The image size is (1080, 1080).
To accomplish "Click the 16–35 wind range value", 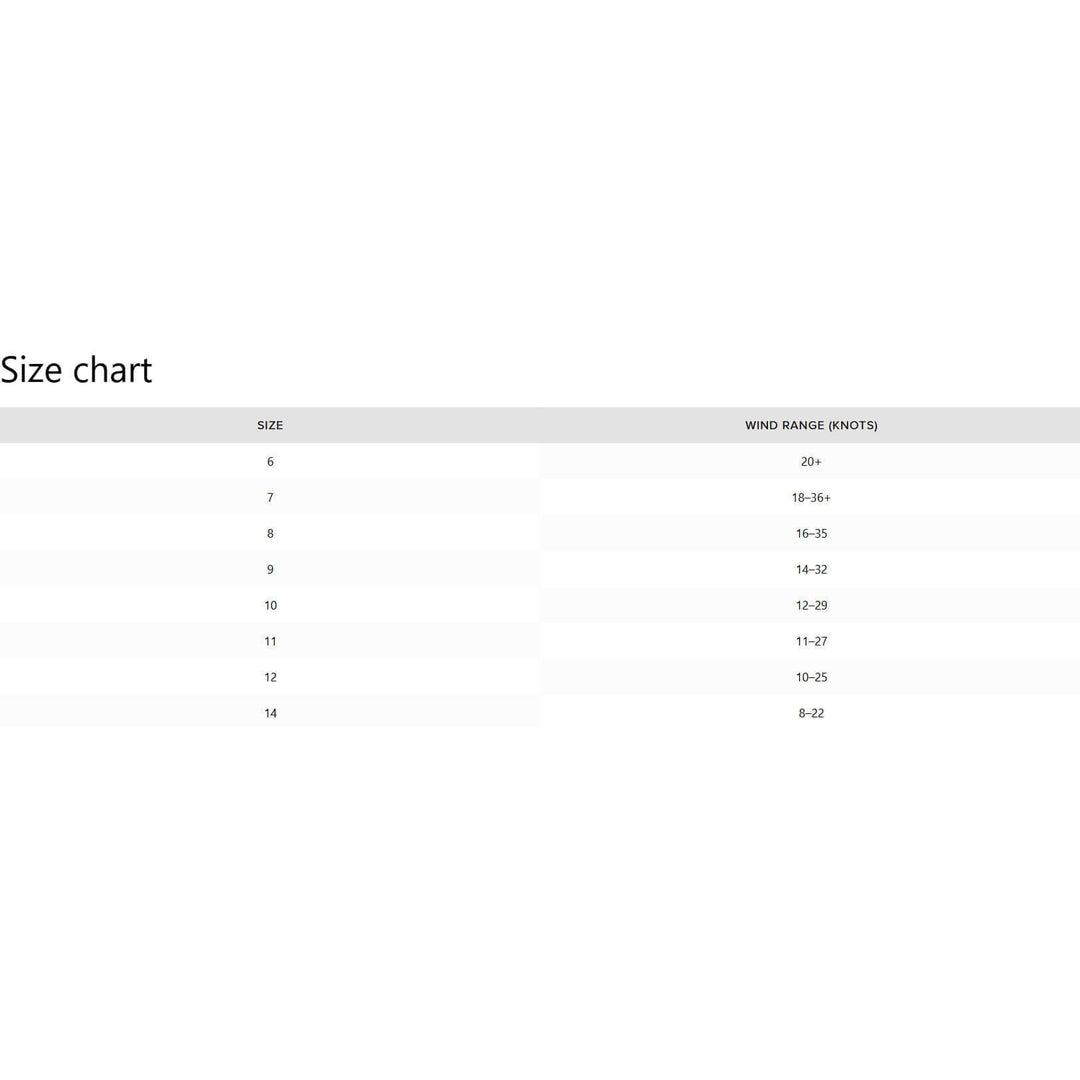I will coord(811,534).
